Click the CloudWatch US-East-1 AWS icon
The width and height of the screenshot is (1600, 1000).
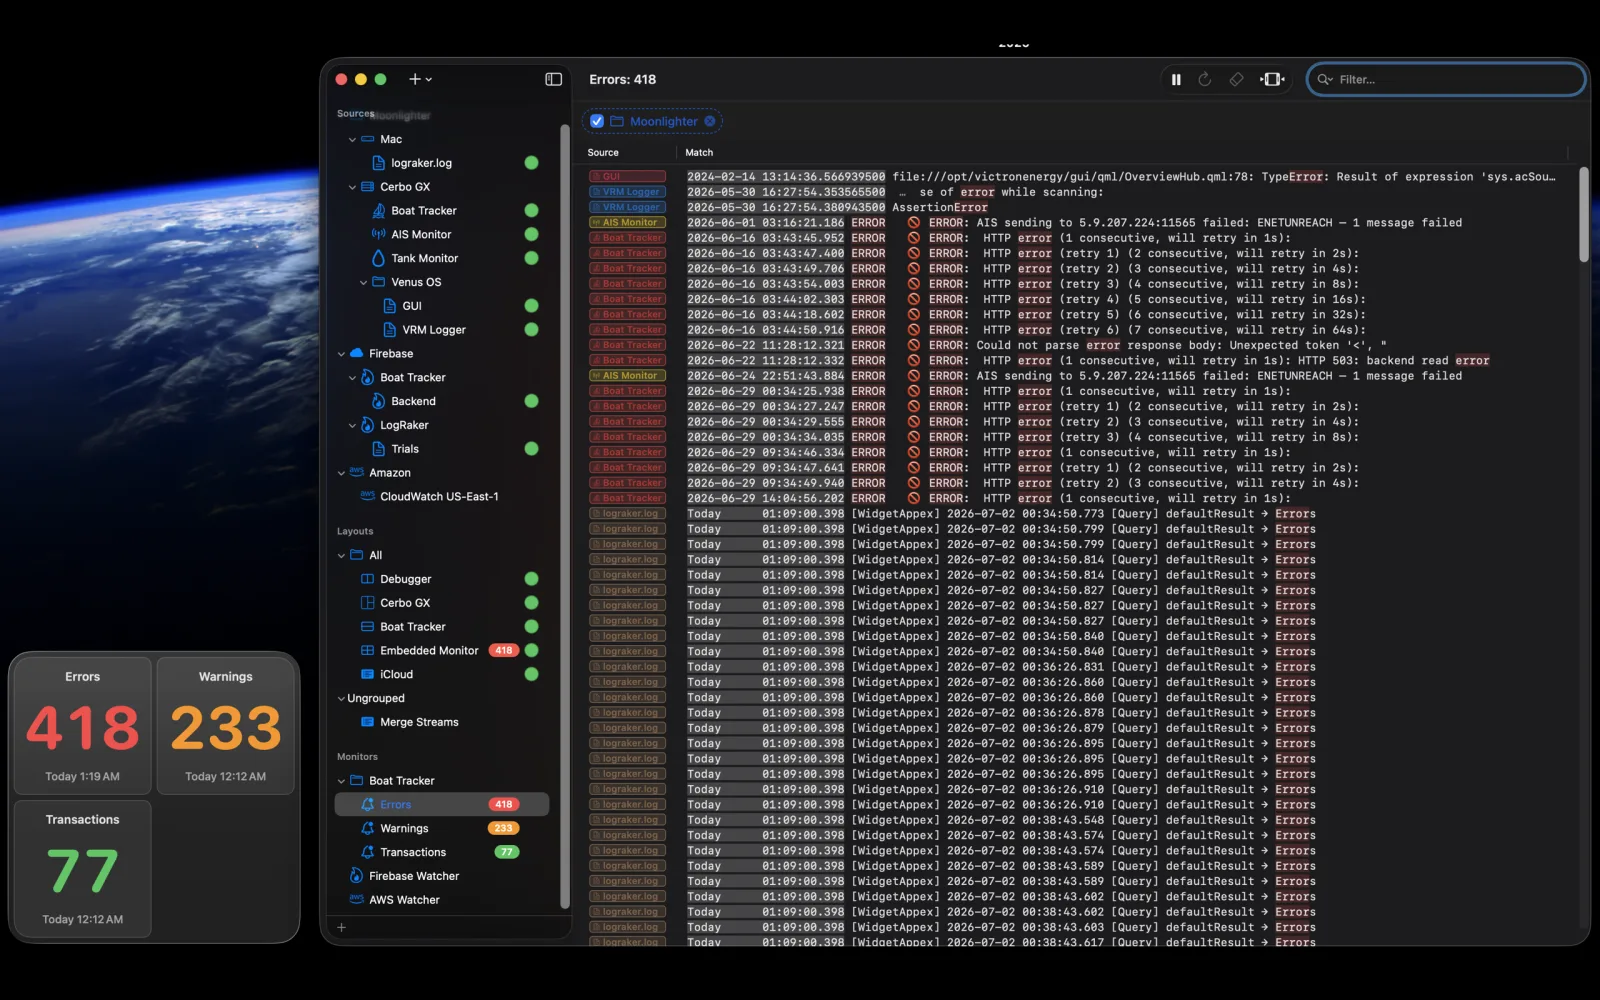tap(367, 496)
